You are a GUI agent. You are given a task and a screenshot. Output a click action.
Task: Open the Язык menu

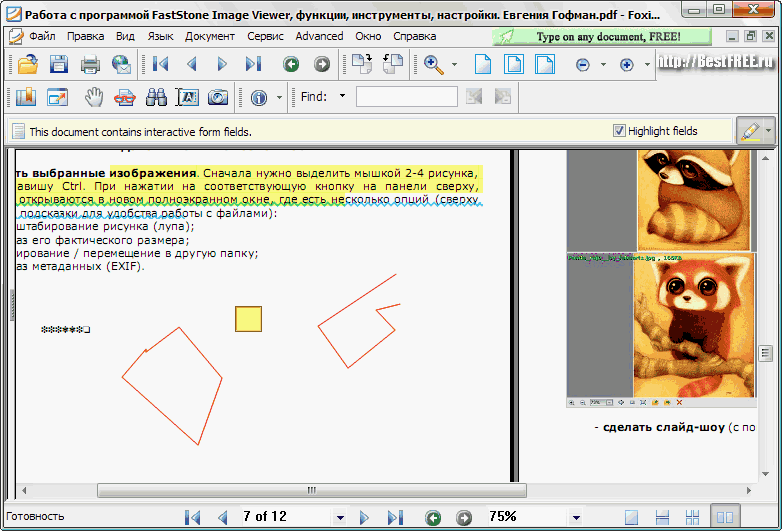160,36
